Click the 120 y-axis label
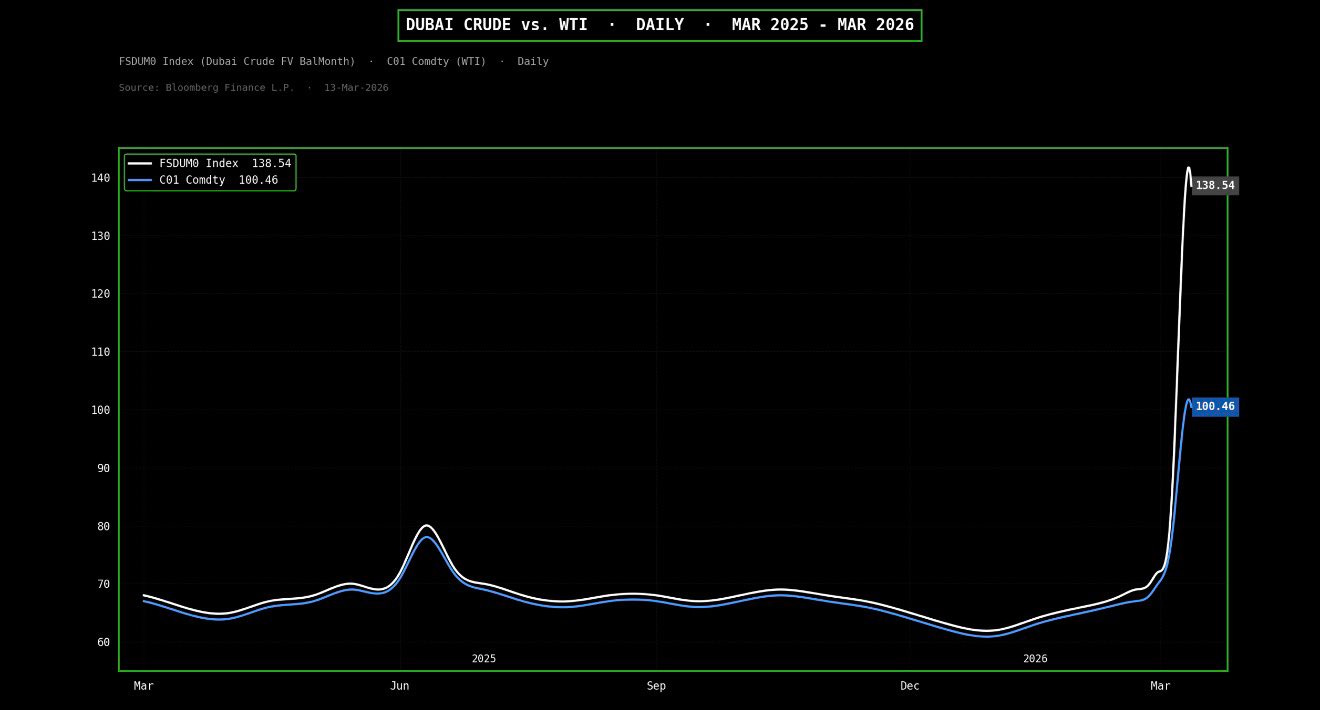1320x710 pixels. point(101,294)
